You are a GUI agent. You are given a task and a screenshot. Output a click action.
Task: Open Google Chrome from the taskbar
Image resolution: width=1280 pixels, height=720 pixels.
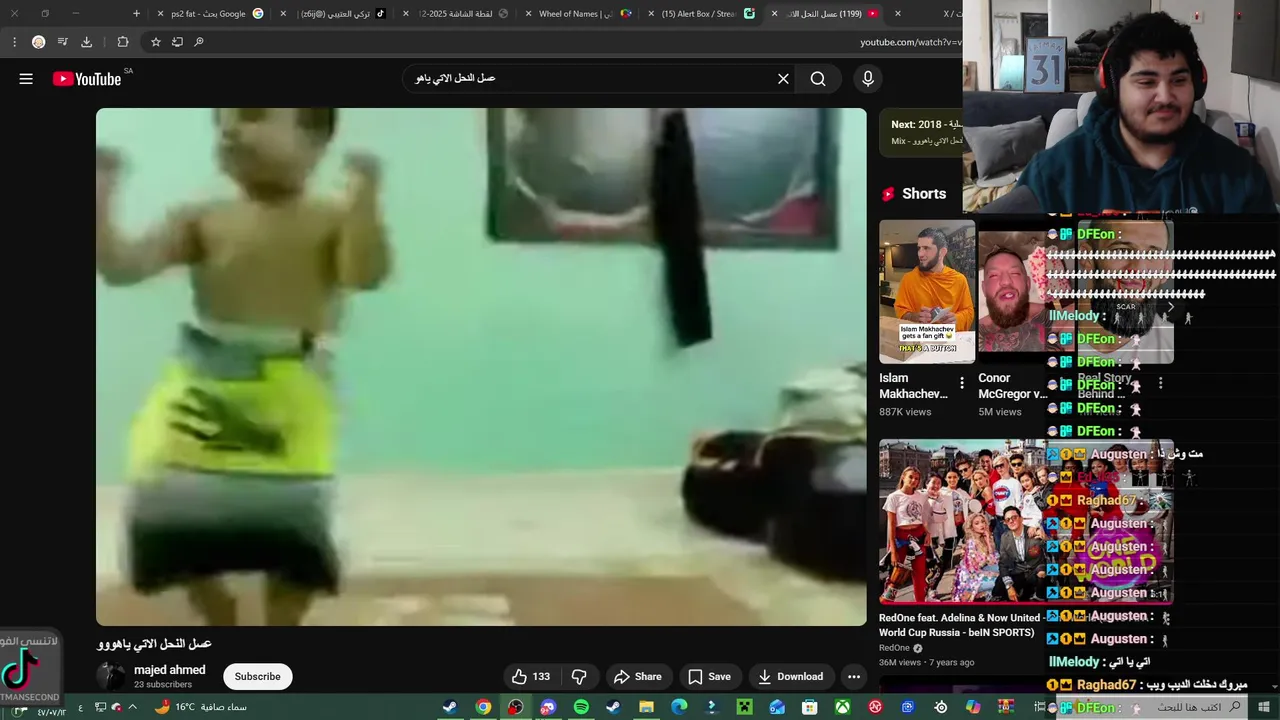[x=483, y=707]
